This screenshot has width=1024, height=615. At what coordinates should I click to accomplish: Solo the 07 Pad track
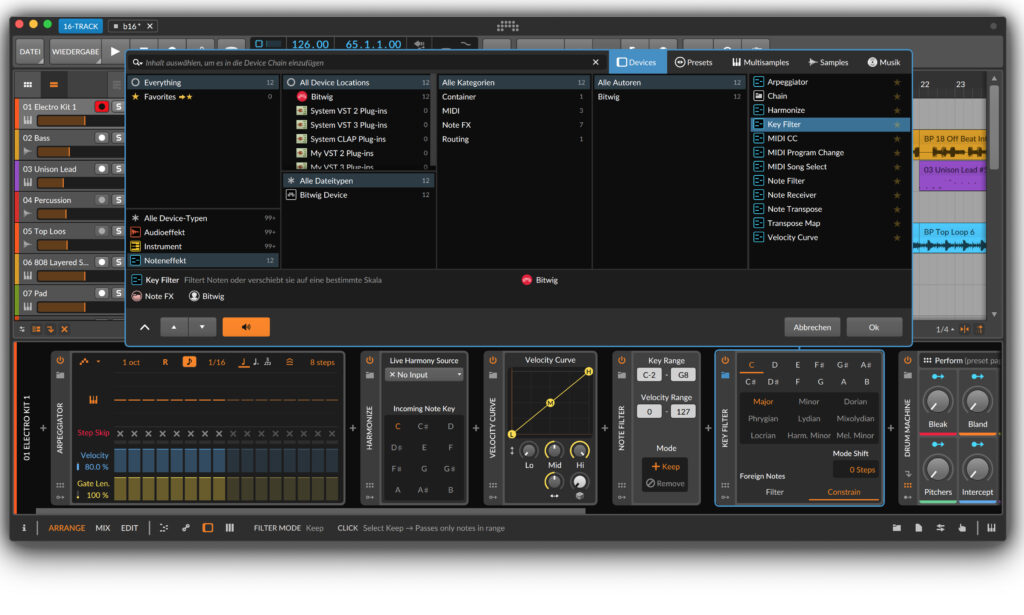pyautogui.click(x=118, y=293)
